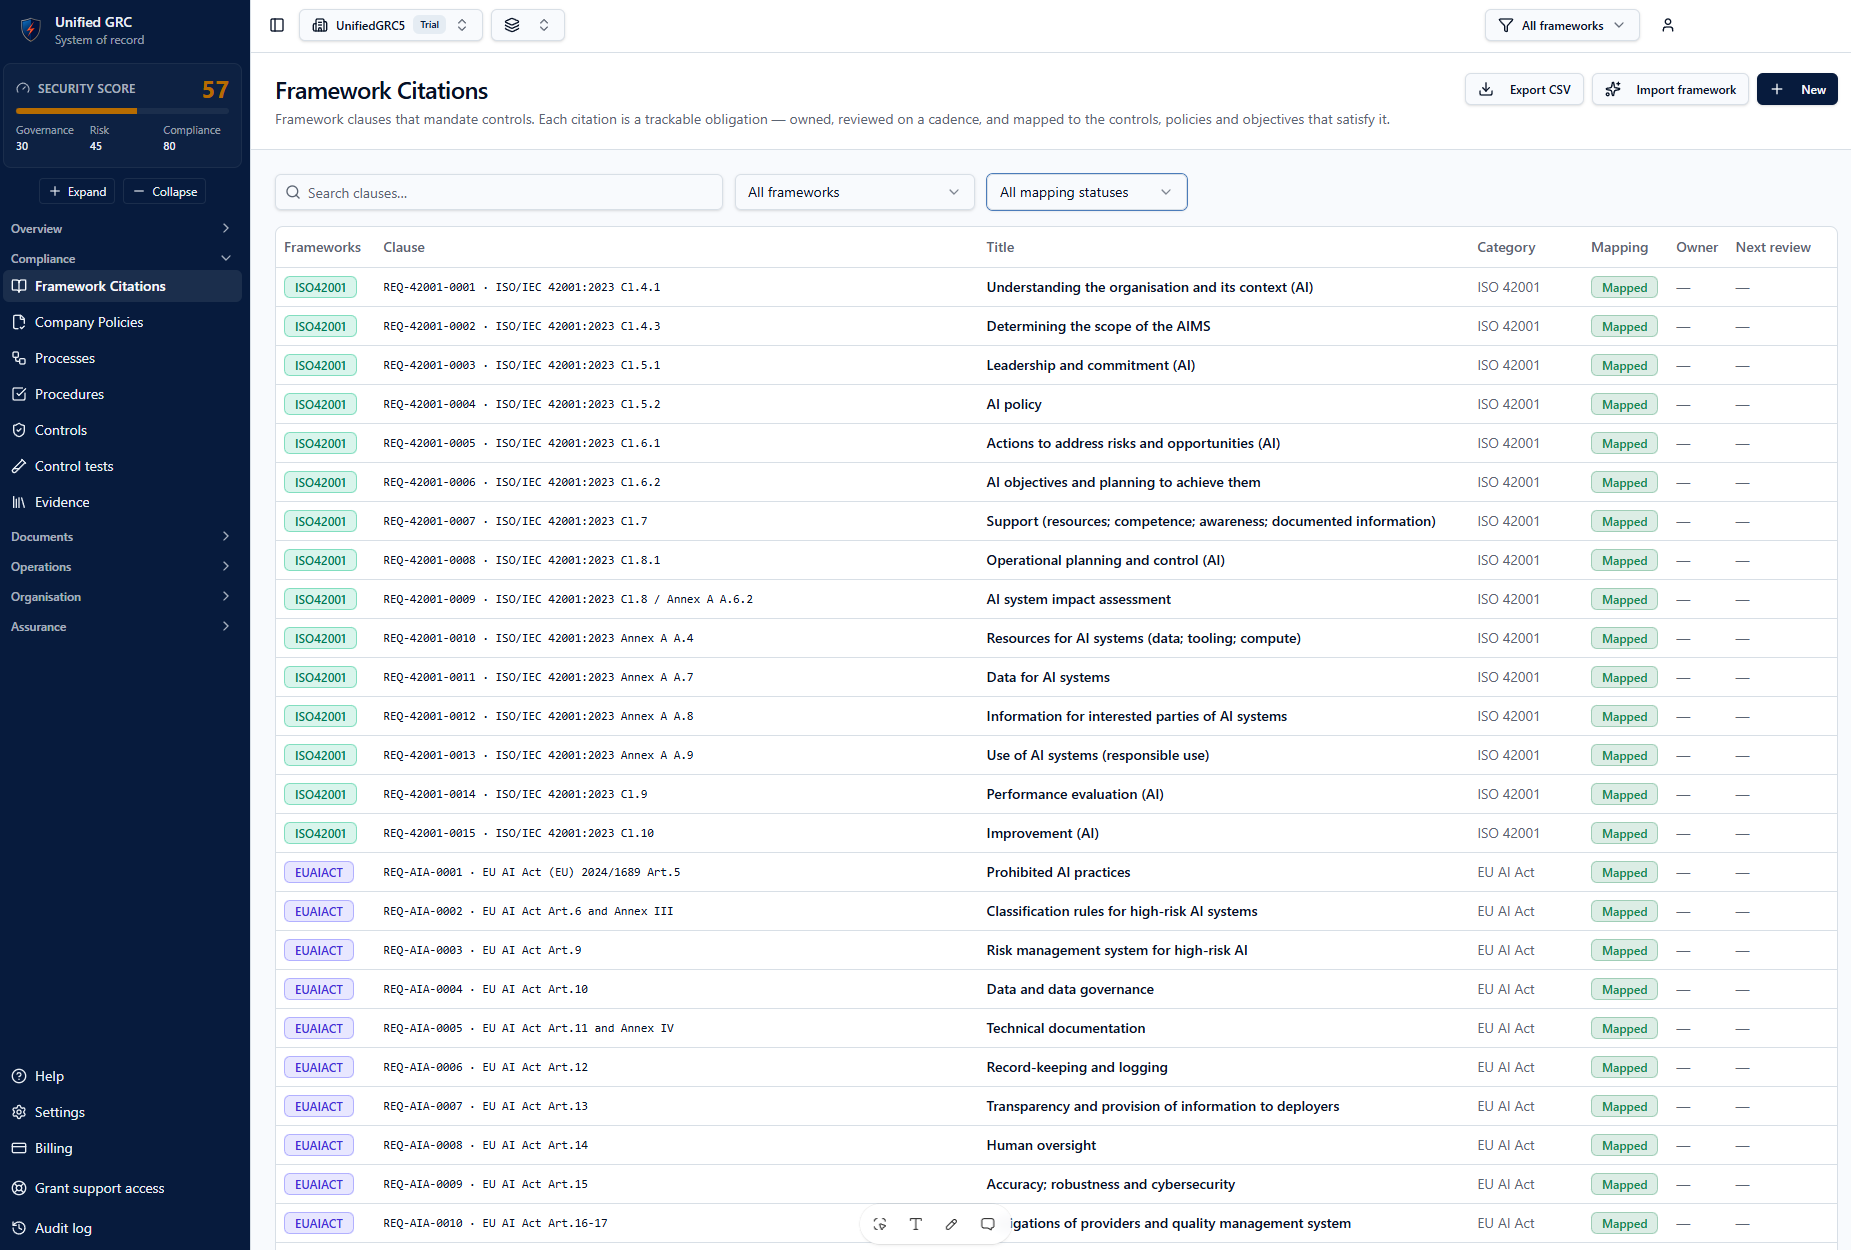This screenshot has height=1250, width=1851.
Task: Select the comment bubble tool in floating toolbar
Action: click(x=988, y=1224)
